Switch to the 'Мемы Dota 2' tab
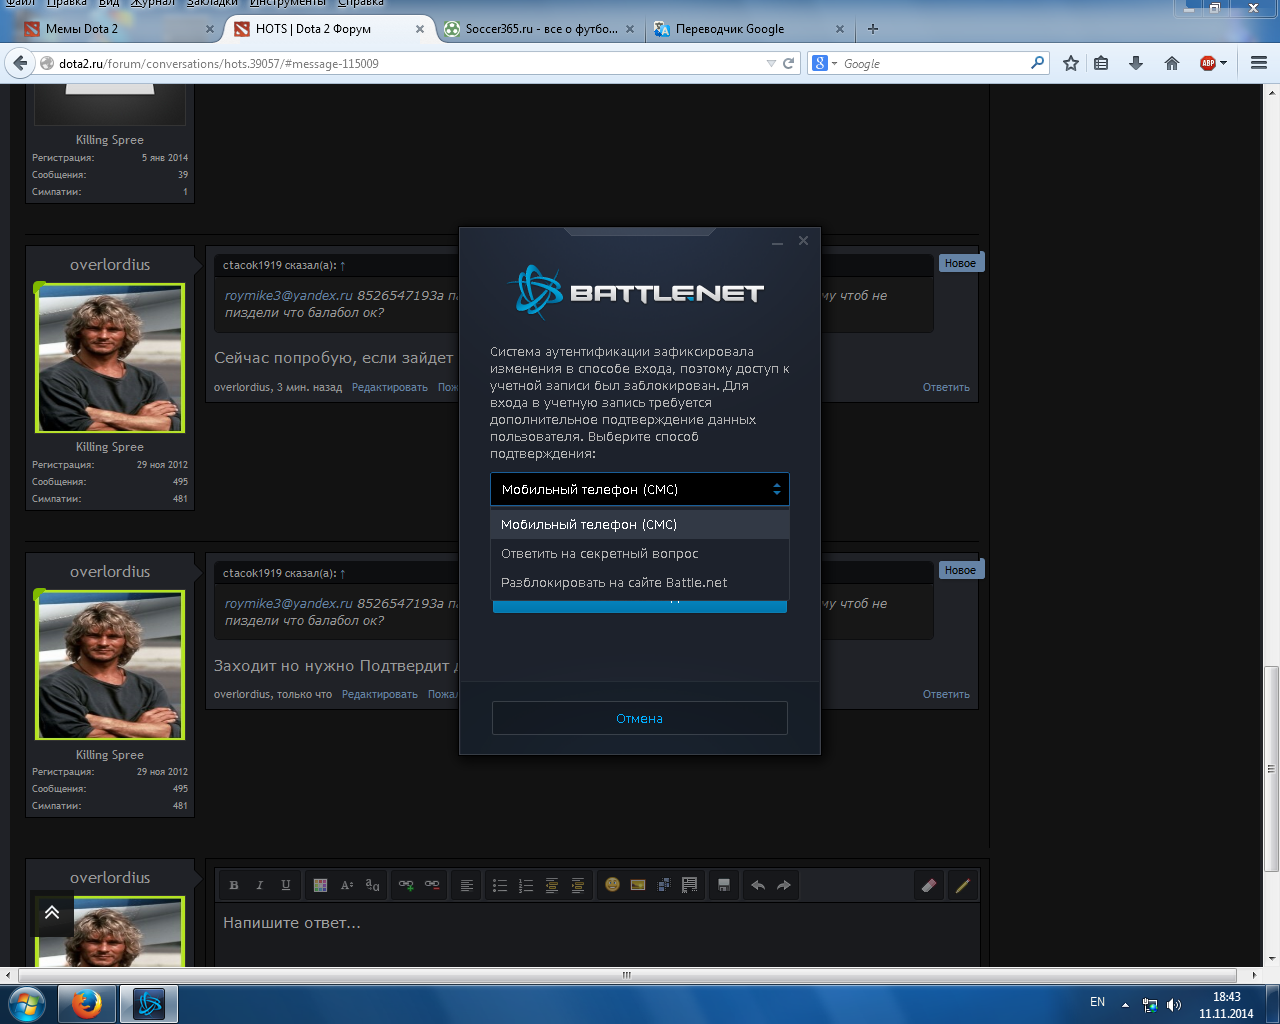The image size is (1280, 1024). click(119, 29)
